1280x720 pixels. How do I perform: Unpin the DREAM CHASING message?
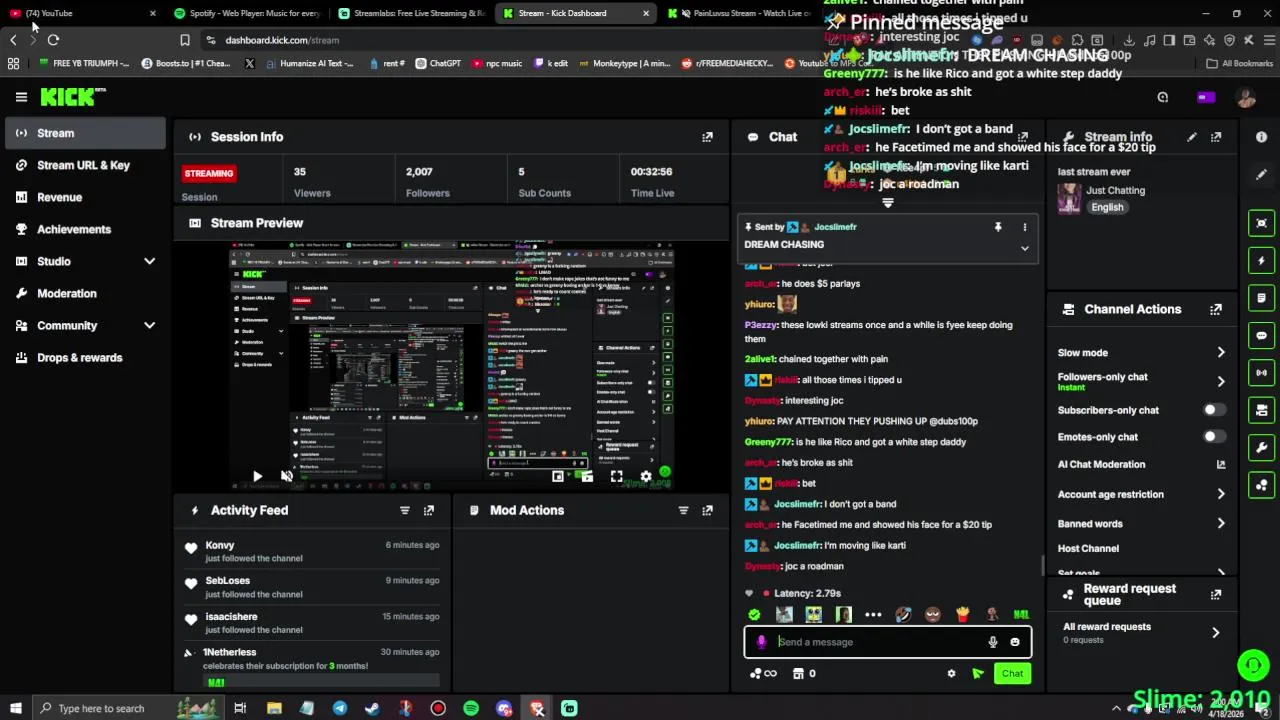pos(997,228)
